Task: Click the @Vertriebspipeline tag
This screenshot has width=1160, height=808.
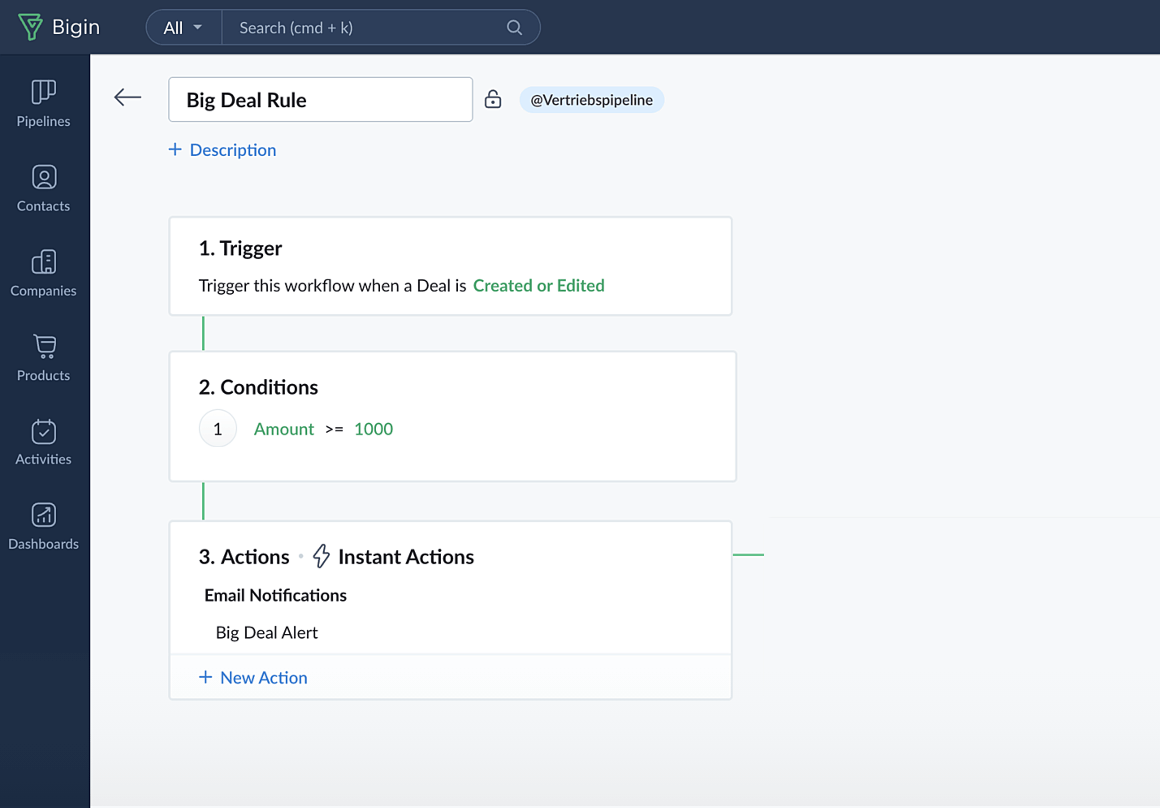Action: [x=591, y=100]
